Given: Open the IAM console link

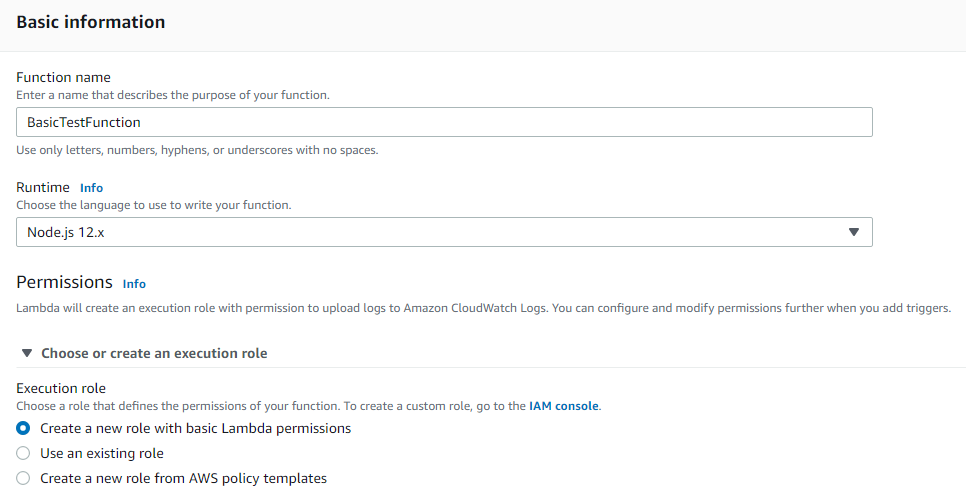Looking at the screenshot, I should (564, 406).
